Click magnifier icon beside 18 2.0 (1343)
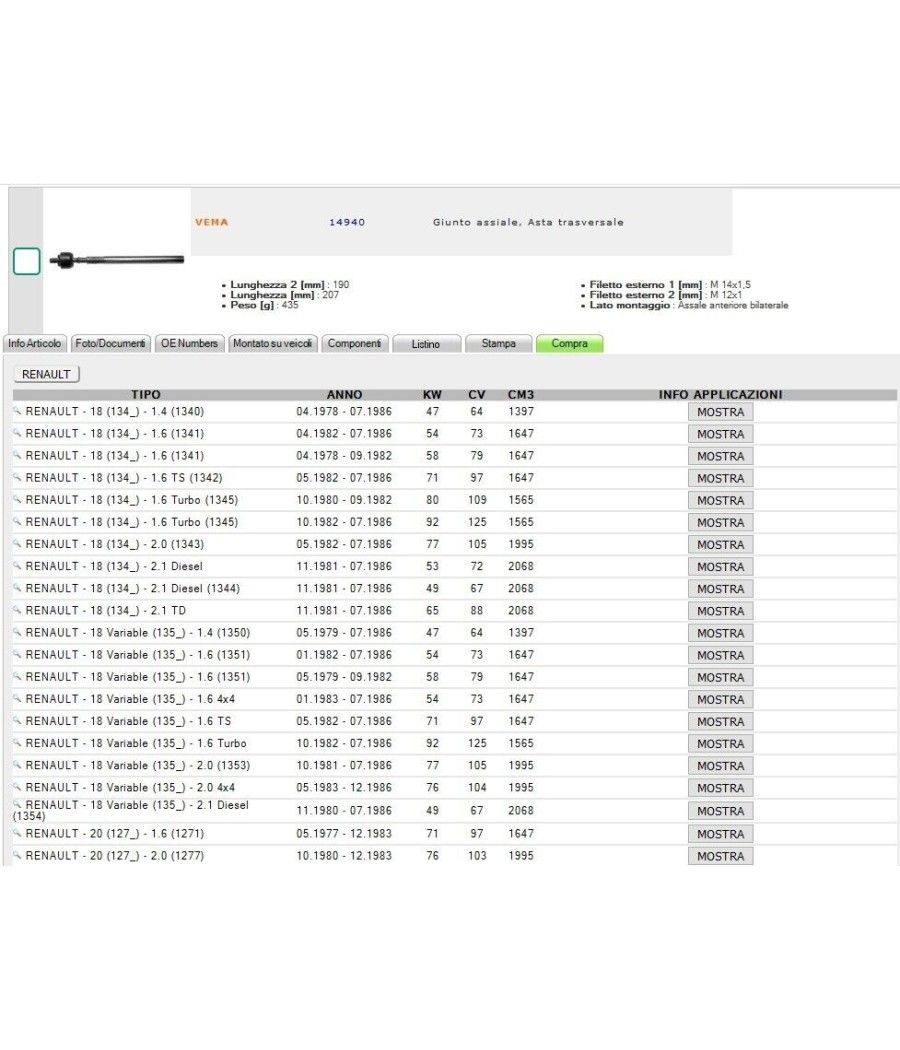900x1050 pixels. tap(17, 543)
